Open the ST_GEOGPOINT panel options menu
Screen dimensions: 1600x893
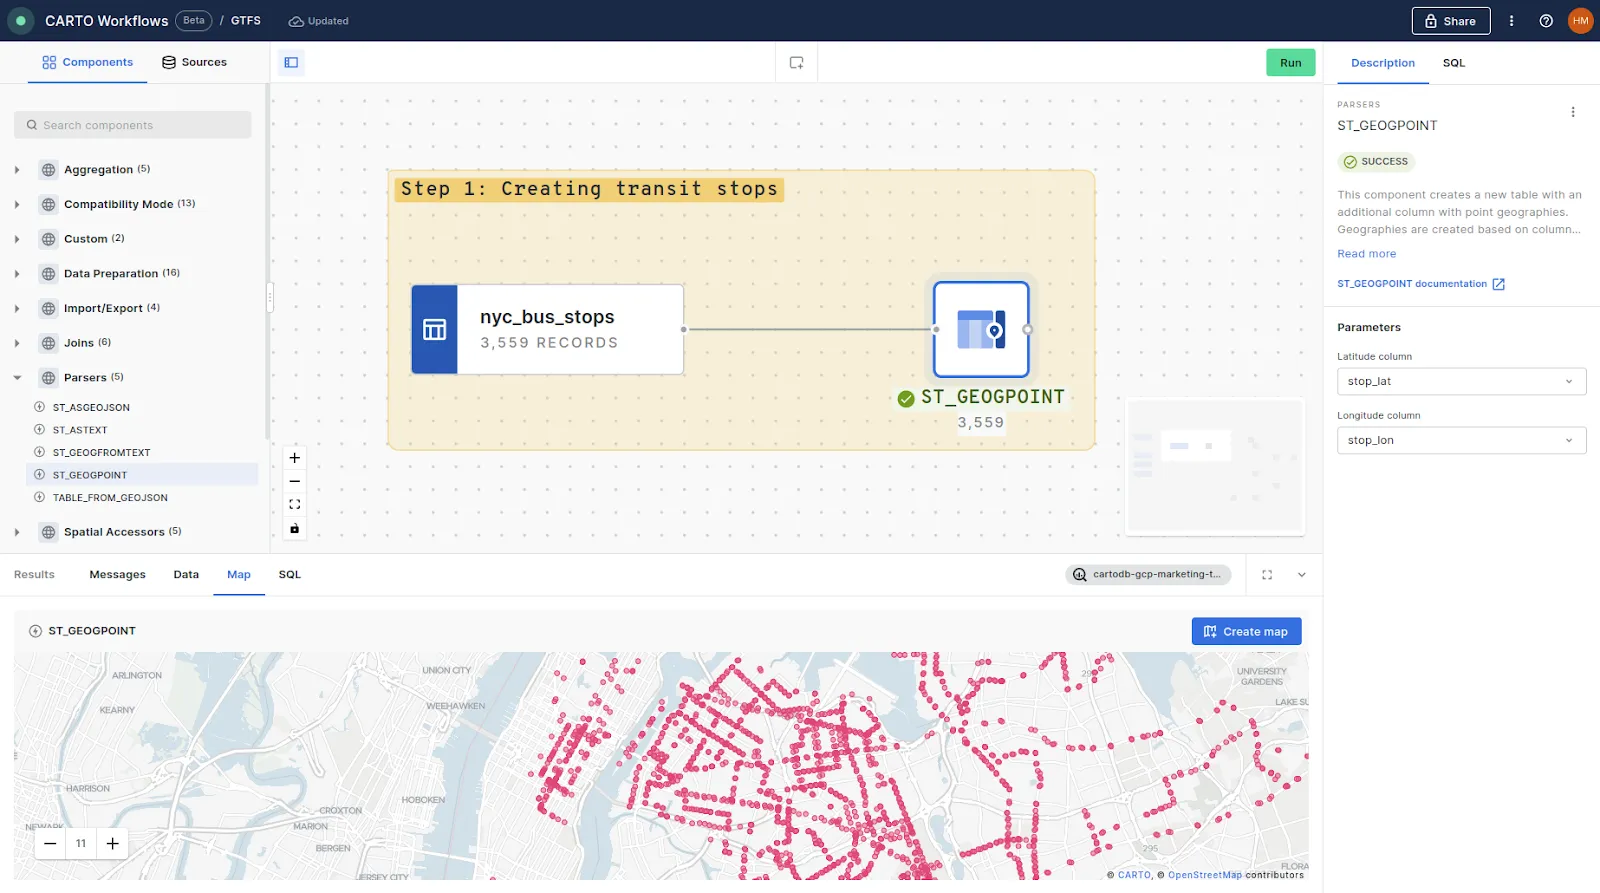[x=1572, y=112]
